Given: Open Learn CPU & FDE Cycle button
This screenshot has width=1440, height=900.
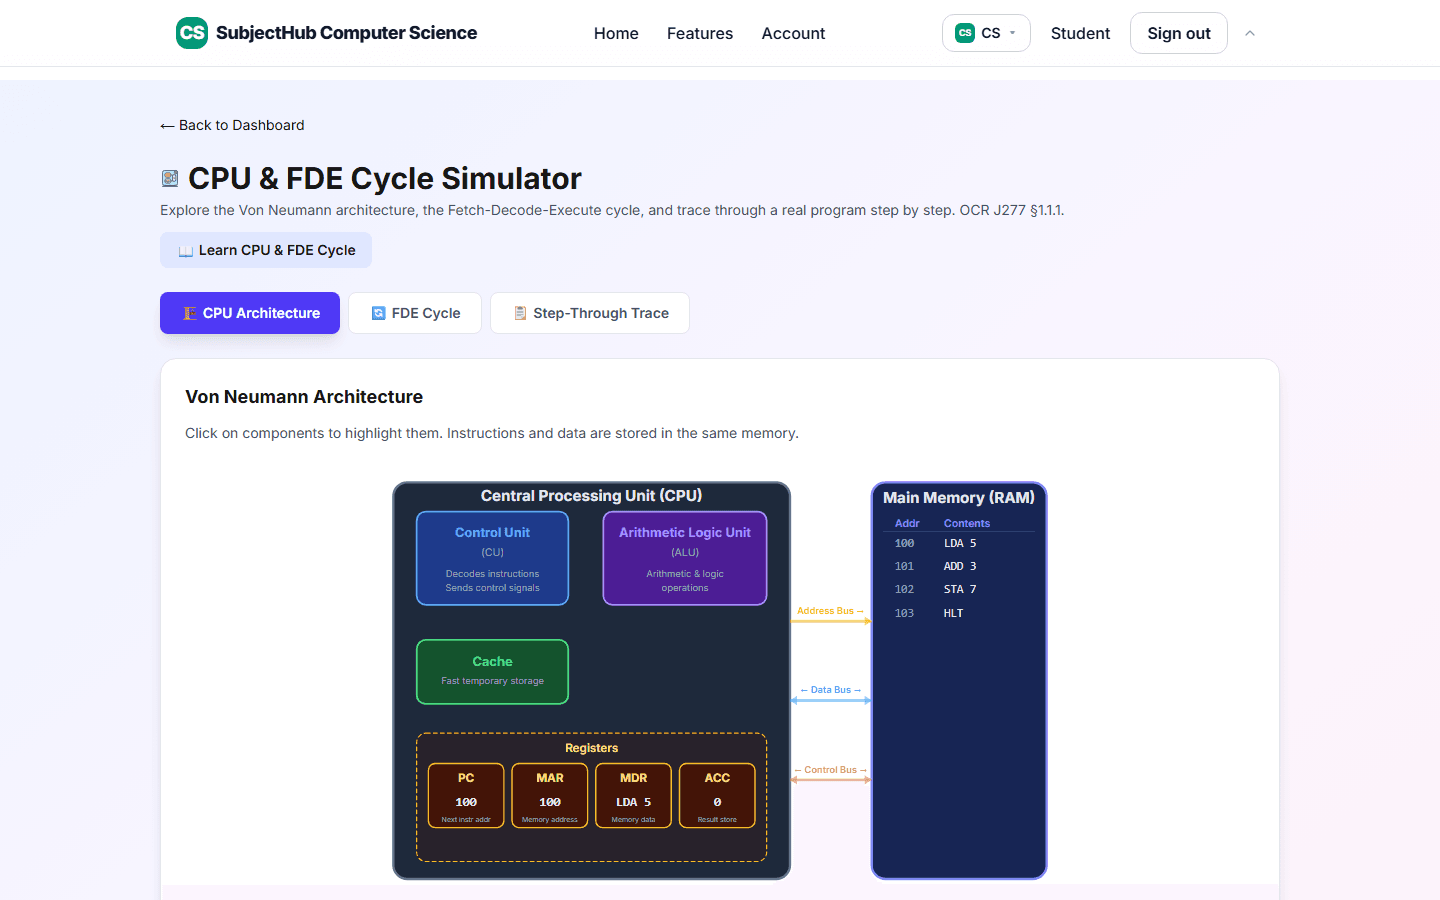Looking at the screenshot, I should [x=266, y=250].
